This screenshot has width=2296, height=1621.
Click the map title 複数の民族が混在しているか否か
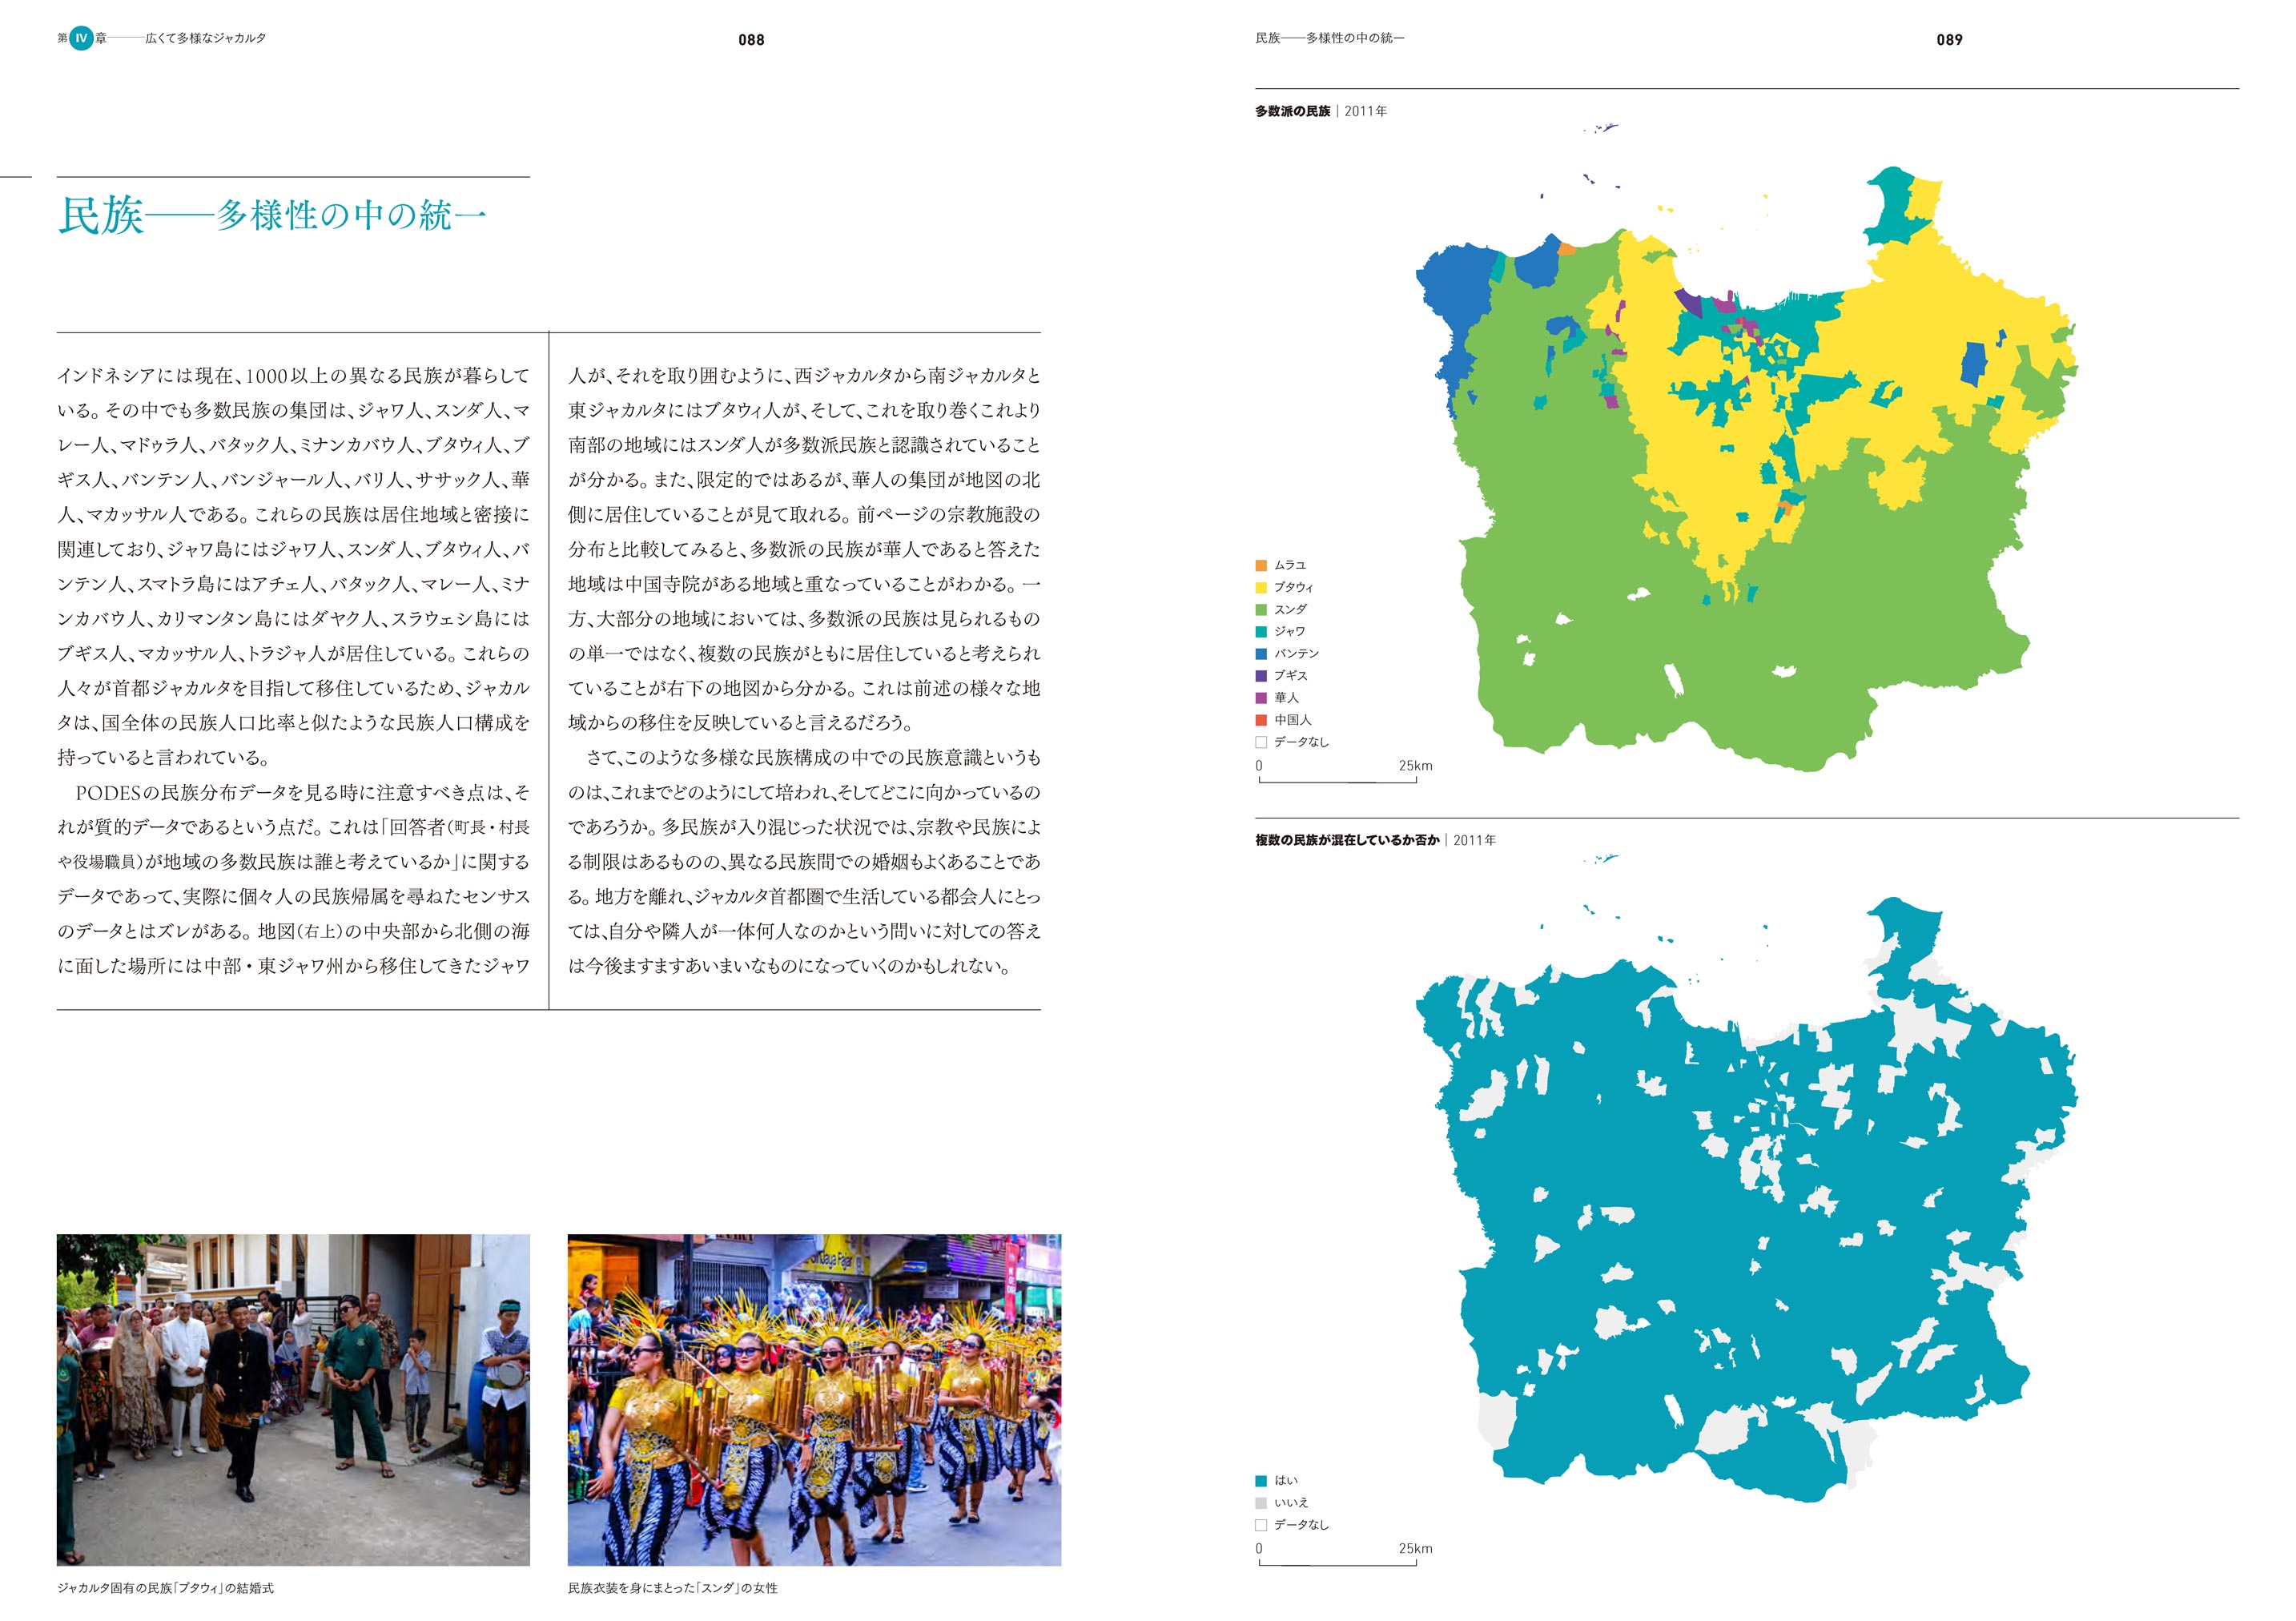[x=1347, y=840]
